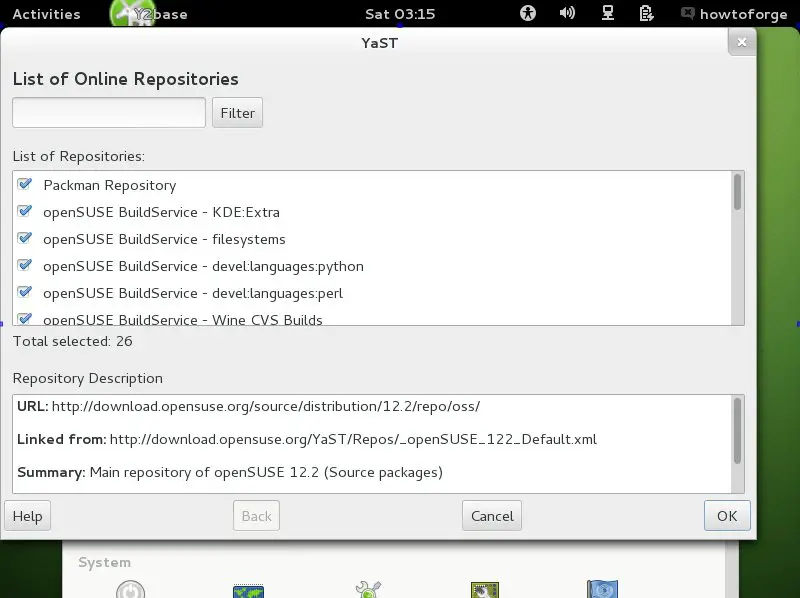
Task: Click the Filter button
Action: (x=237, y=113)
